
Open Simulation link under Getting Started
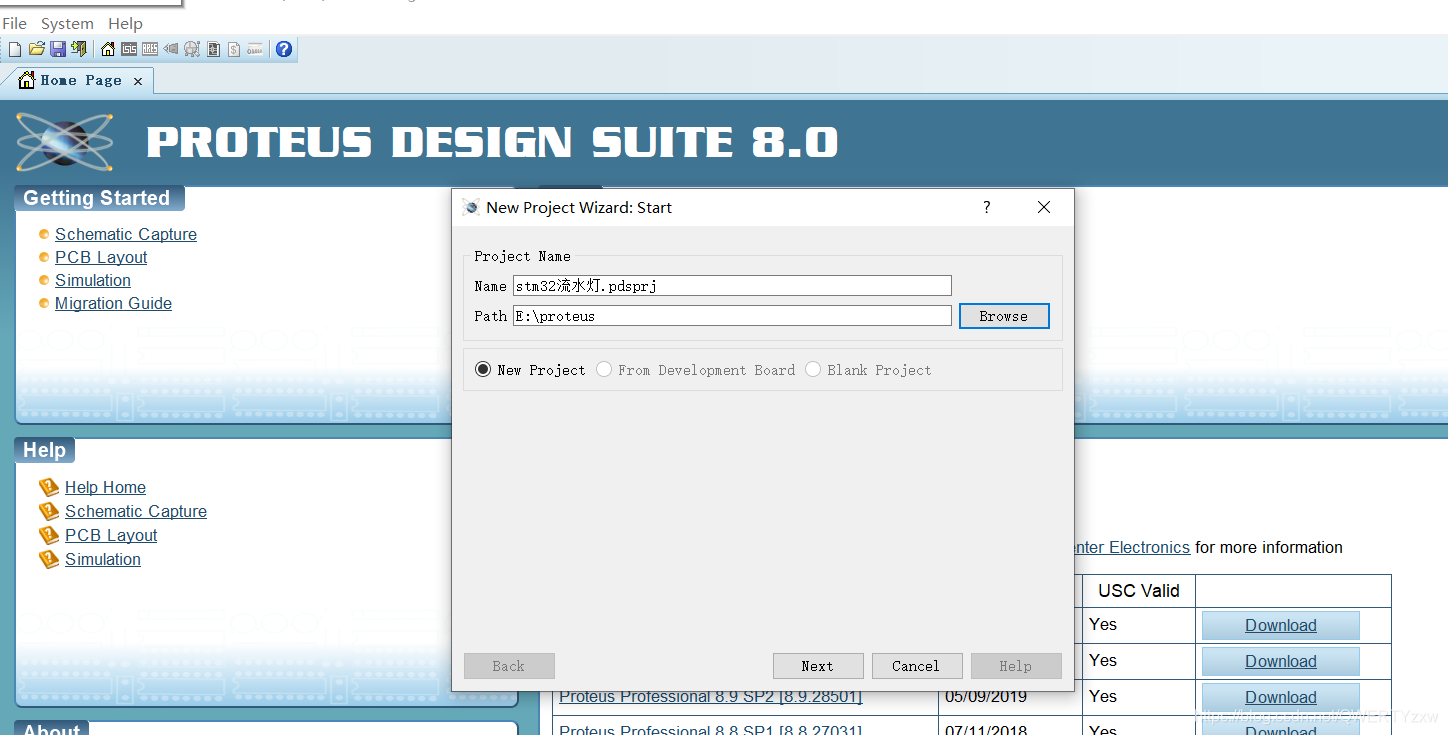point(93,280)
